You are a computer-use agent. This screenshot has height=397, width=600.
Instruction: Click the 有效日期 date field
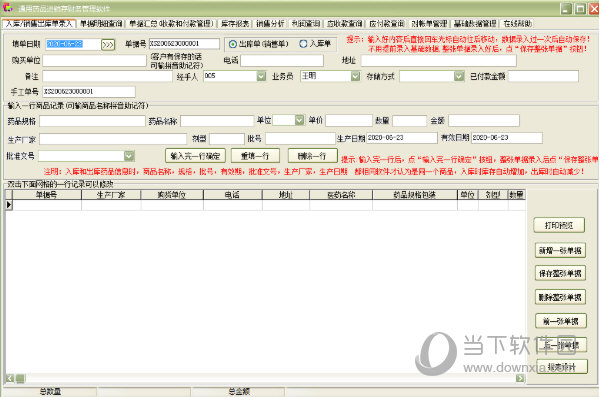pos(507,138)
